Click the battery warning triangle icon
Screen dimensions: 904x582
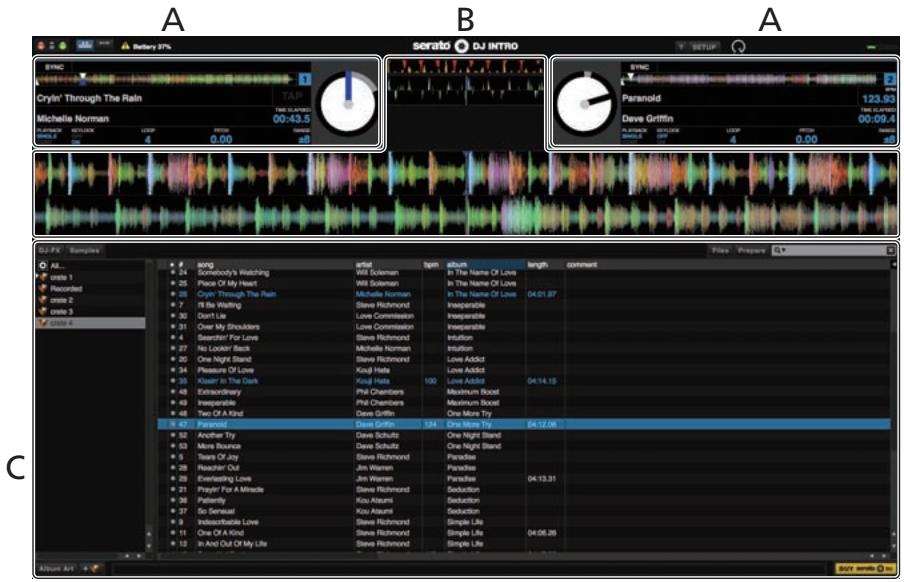125,46
